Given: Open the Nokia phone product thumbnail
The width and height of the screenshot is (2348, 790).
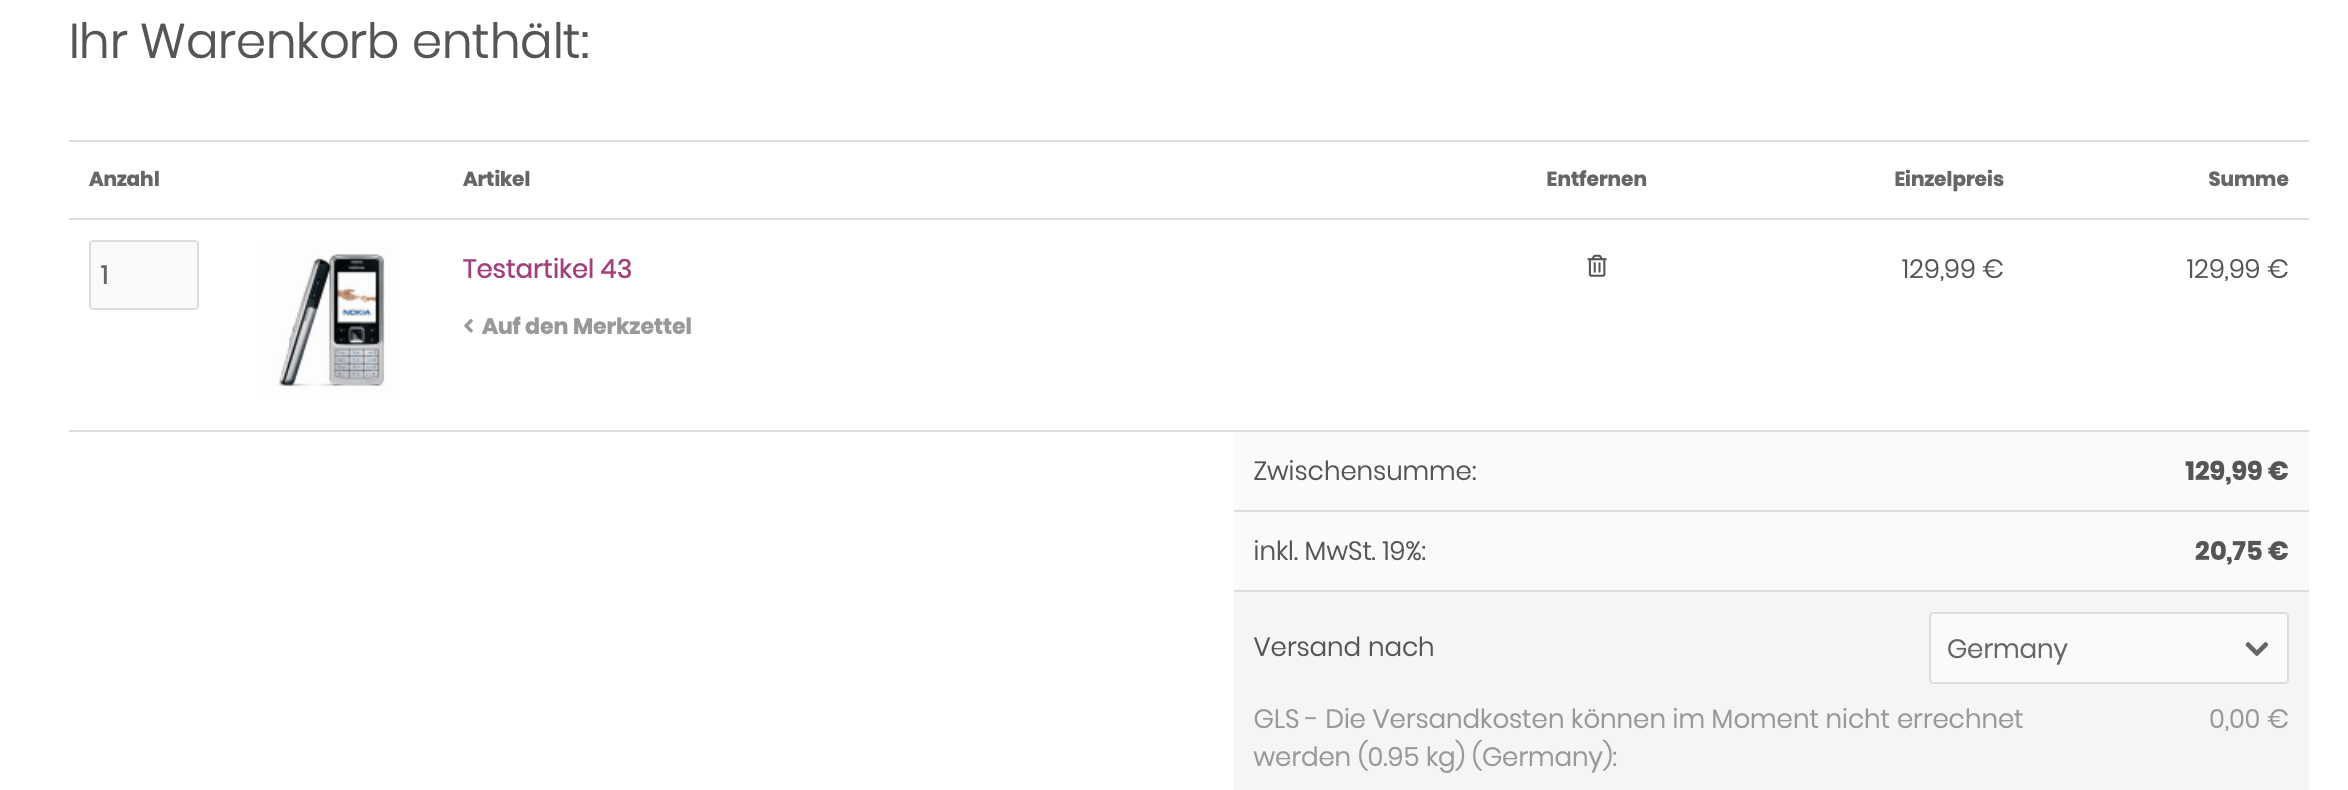Looking at the screenshot, I should [x=332, y=320].
